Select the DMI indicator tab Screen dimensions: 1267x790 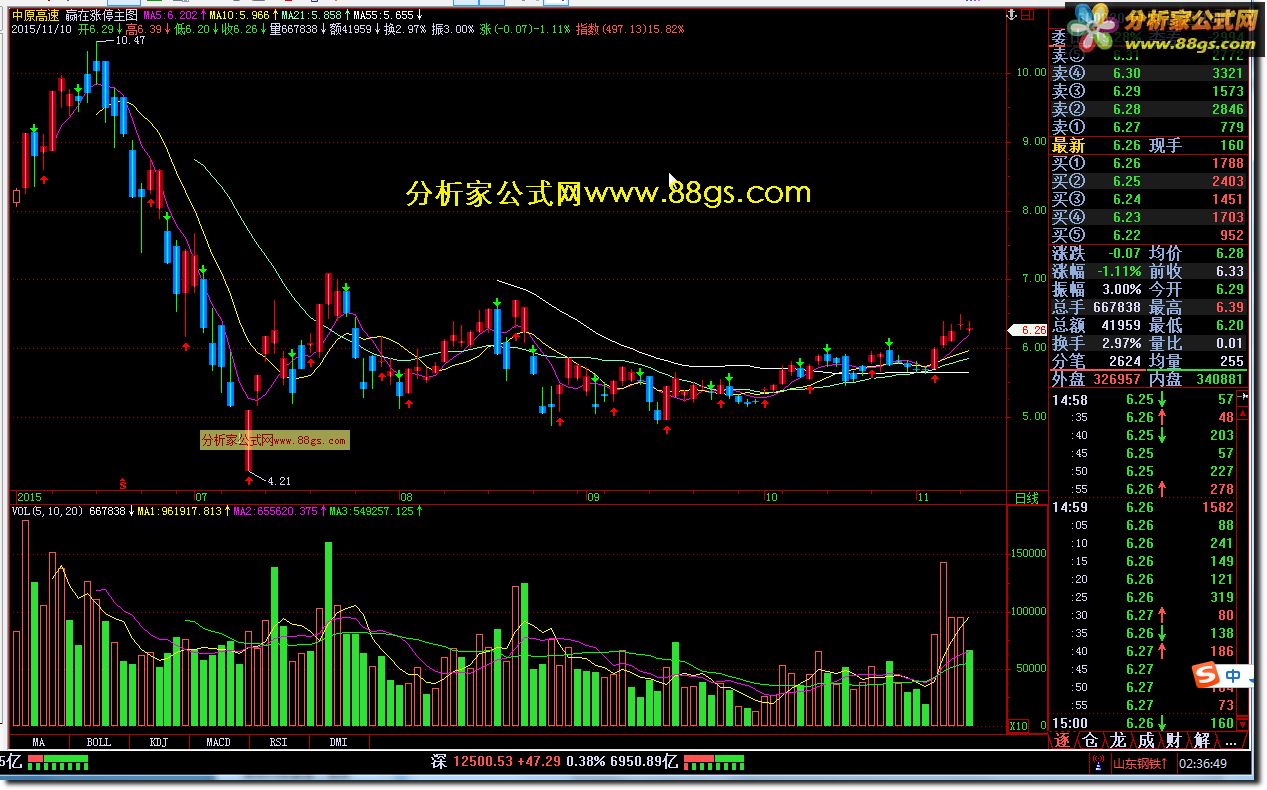pyautogui.click(x=338, y=742)
